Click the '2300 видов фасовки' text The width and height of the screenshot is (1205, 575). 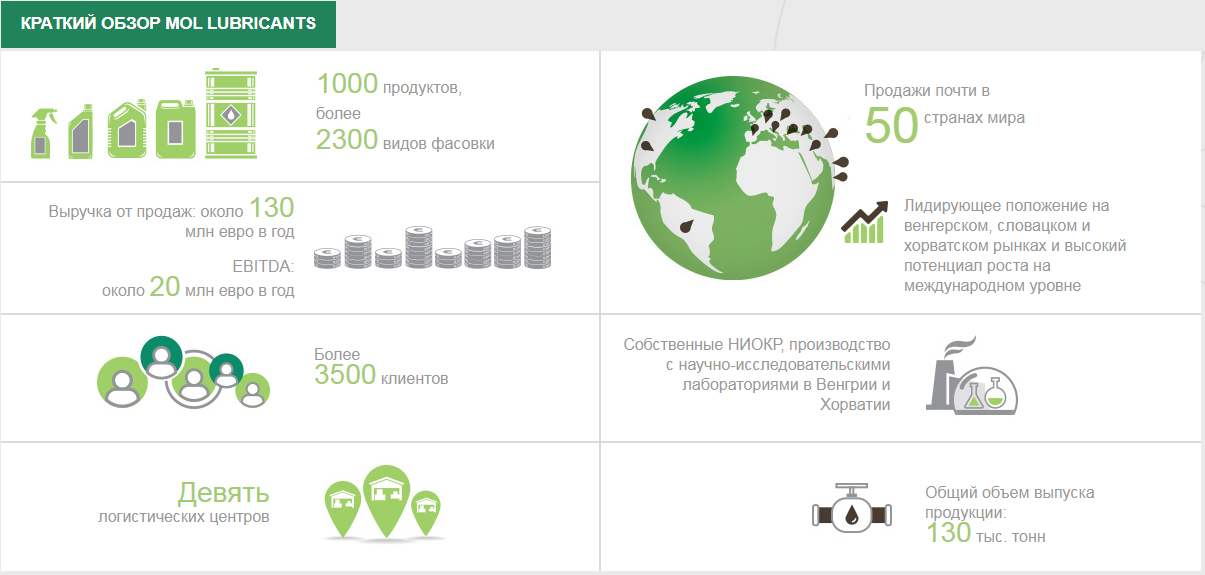pos(405,141)
